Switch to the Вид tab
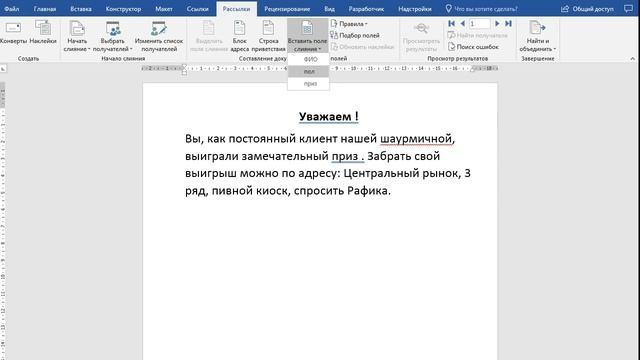640x360 pixels. click(329, 9)
